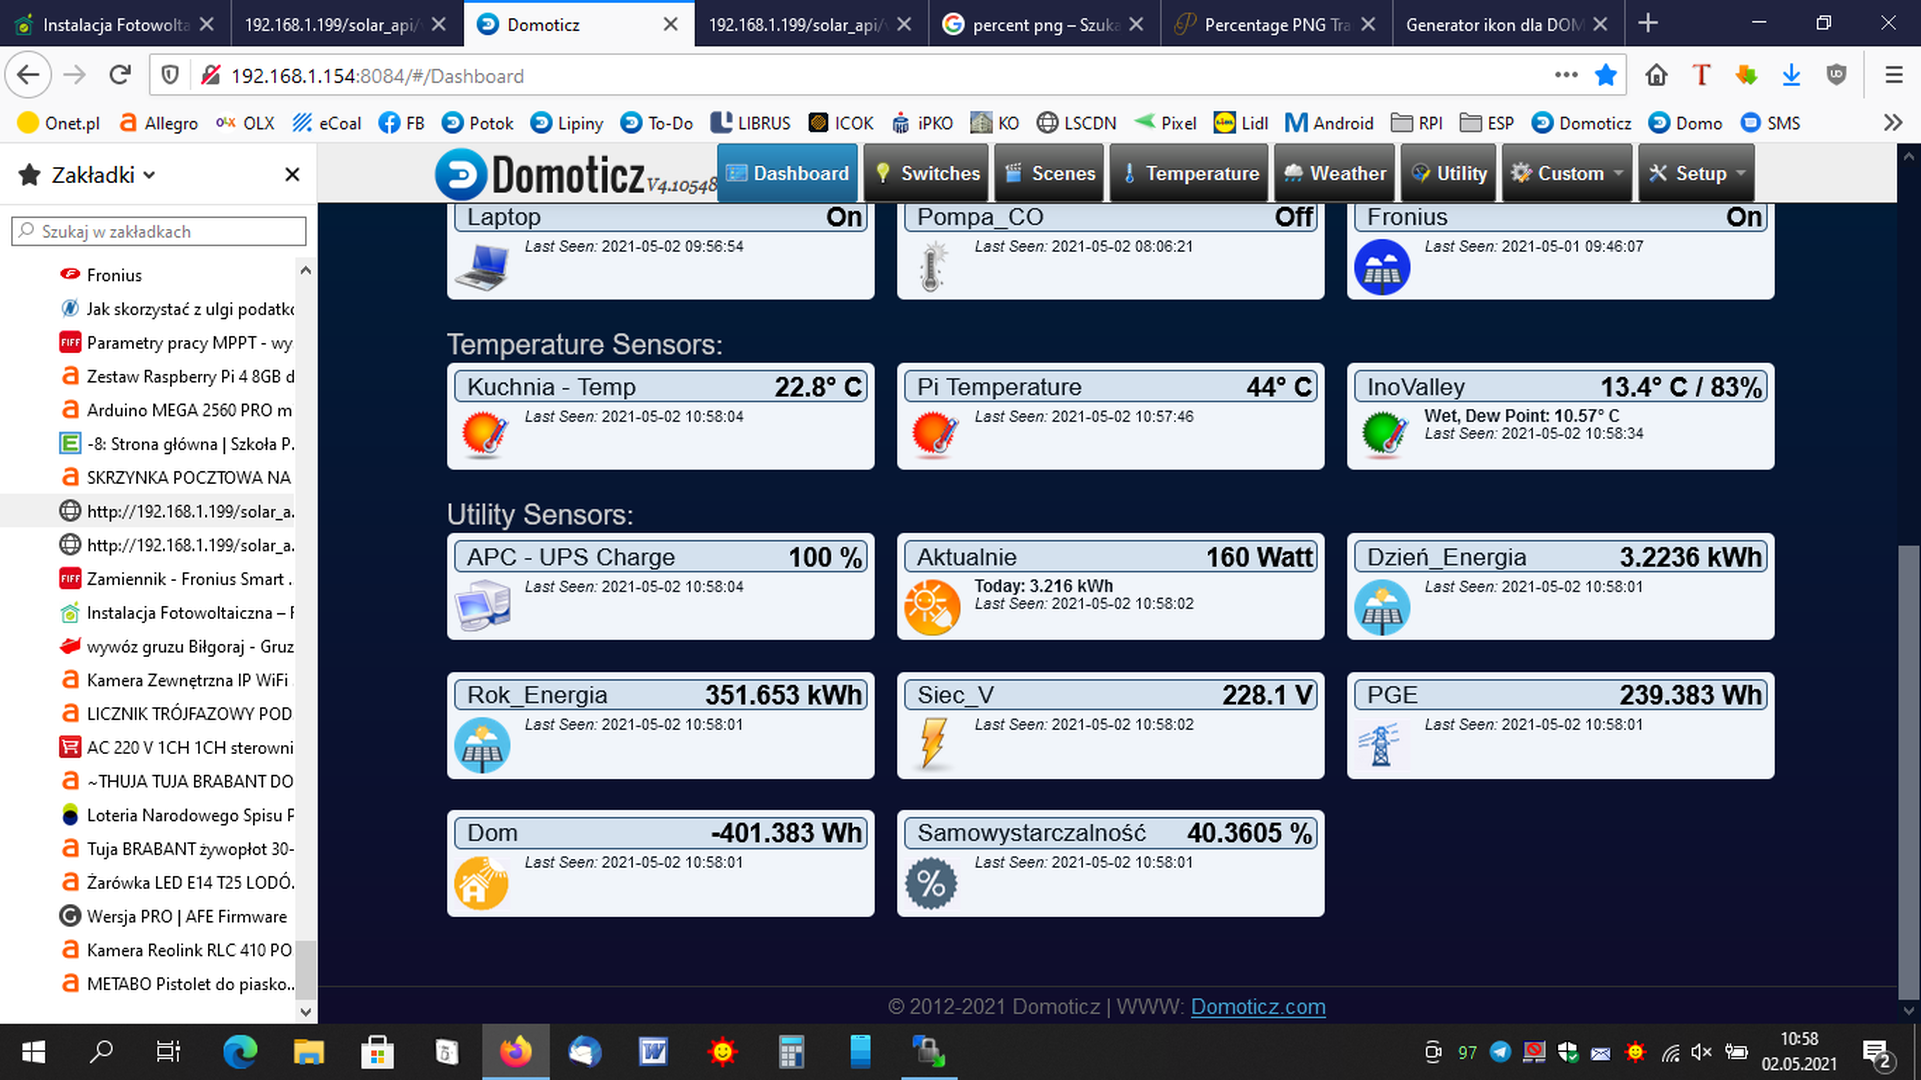Go back to previous page
Viewport: 1921px width, 1080px height.
[x=29, y=75]
